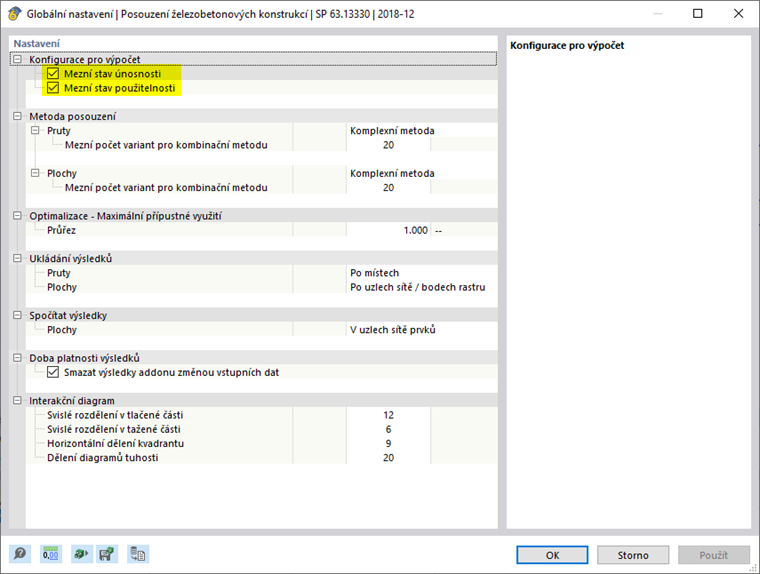The width and height of the screenshot is (760, 574).
Task: Edit Horizontální dělení kvadrantu value 9
Action: click(388, 443)
